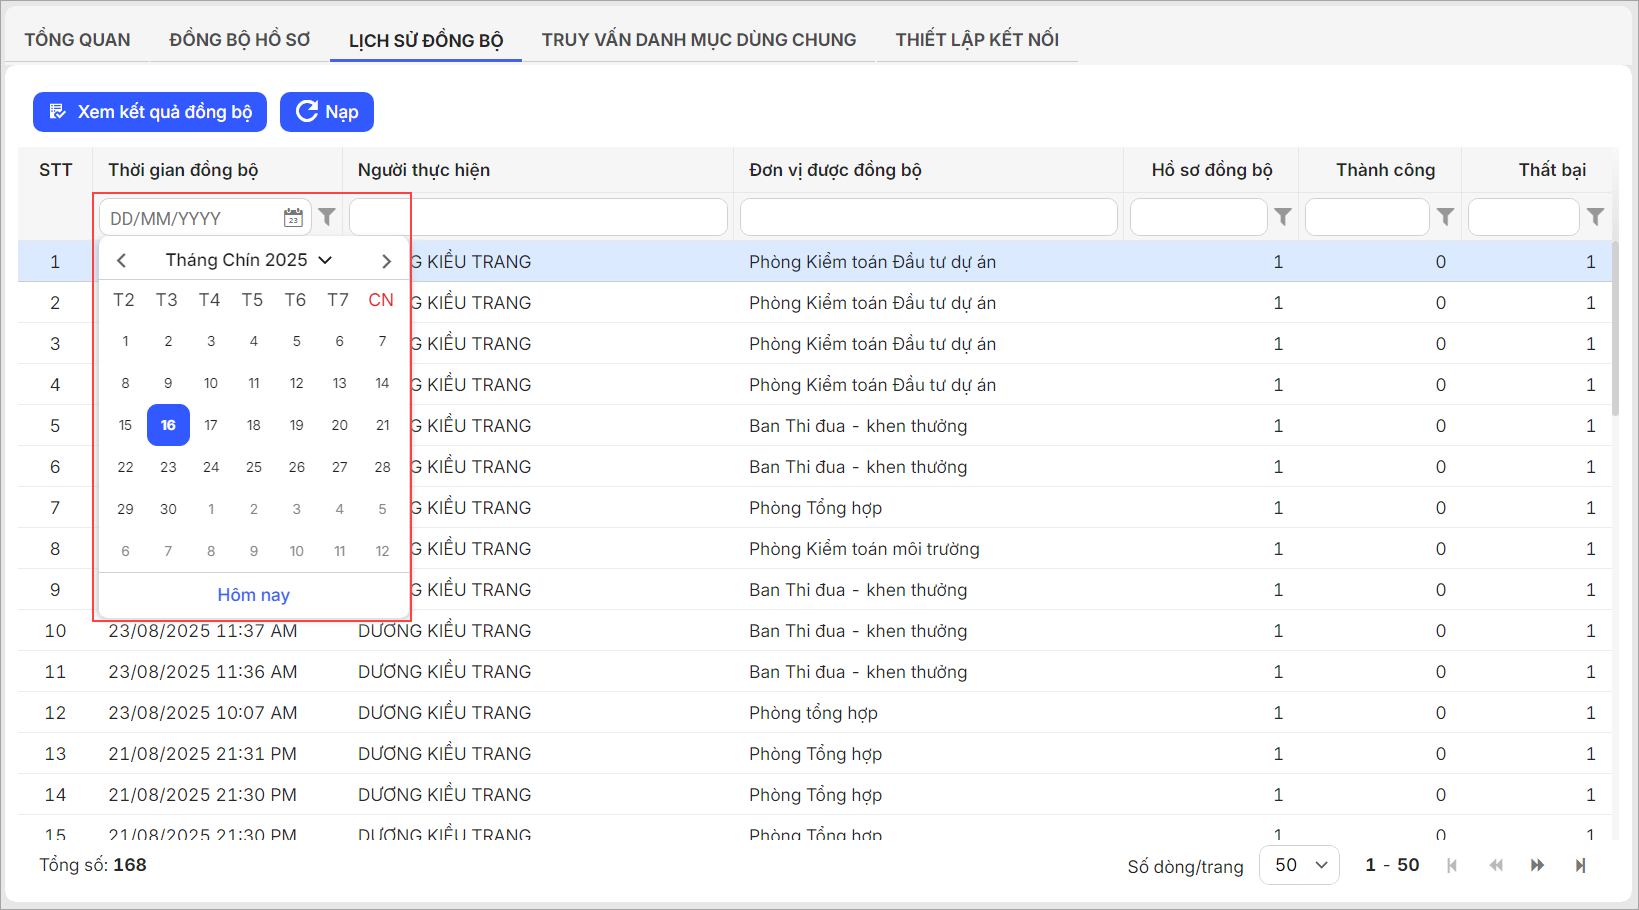Image resolution: width=1639 pixels, height=910 pixels.
Task: Click filter icon for Thất bại column
Action: coord(1596,217)
